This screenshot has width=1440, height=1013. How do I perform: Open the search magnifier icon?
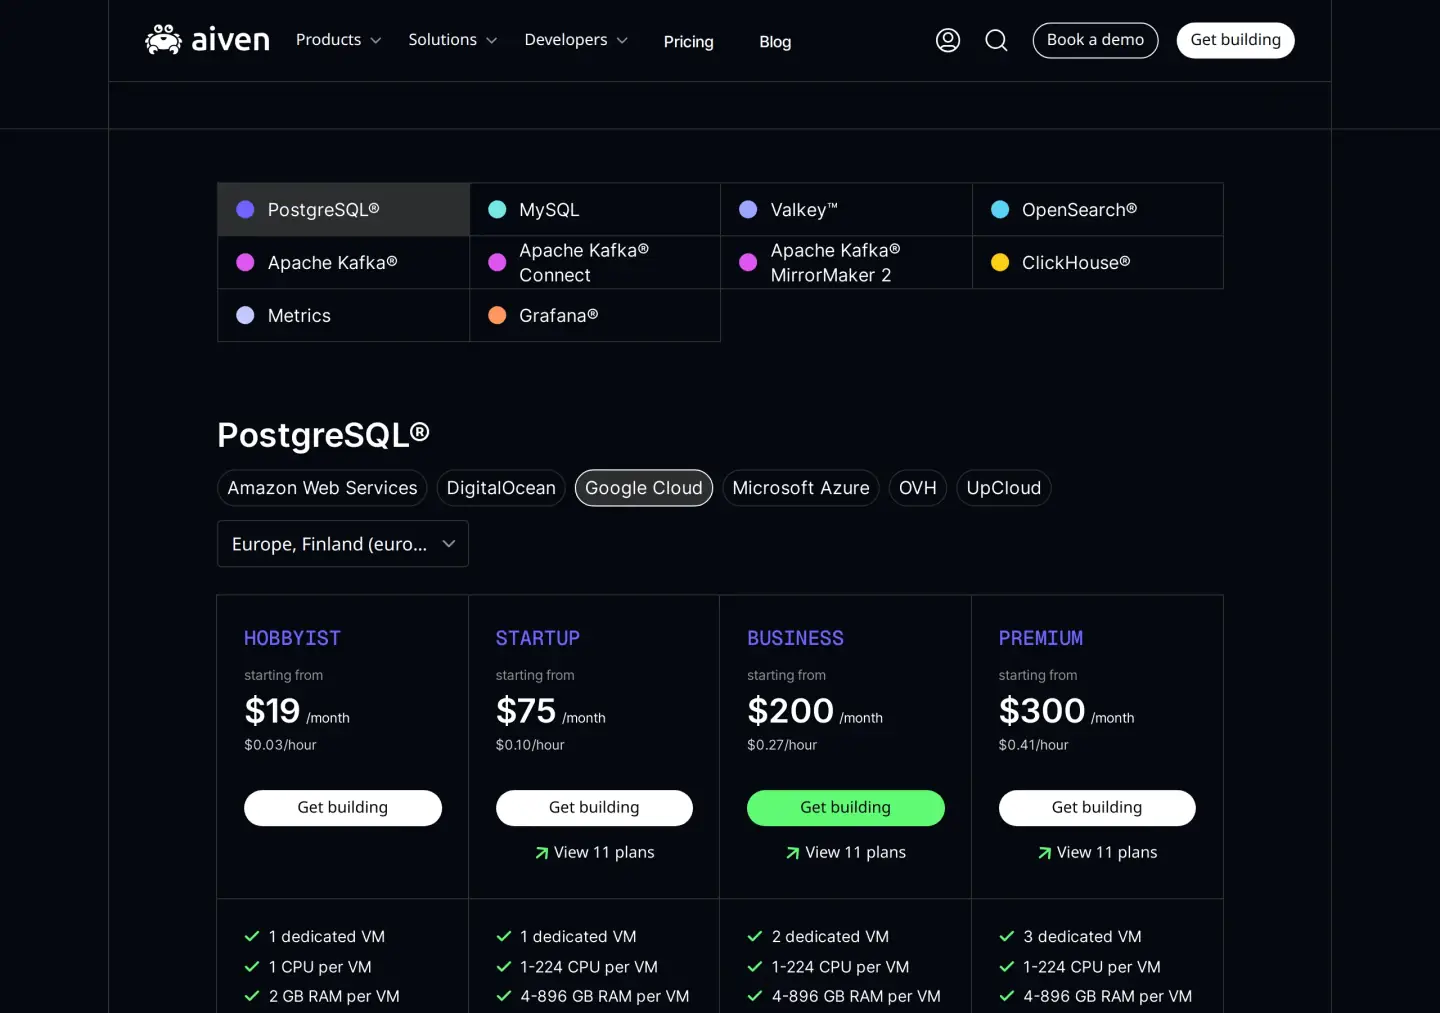click(x=996, y=40)
